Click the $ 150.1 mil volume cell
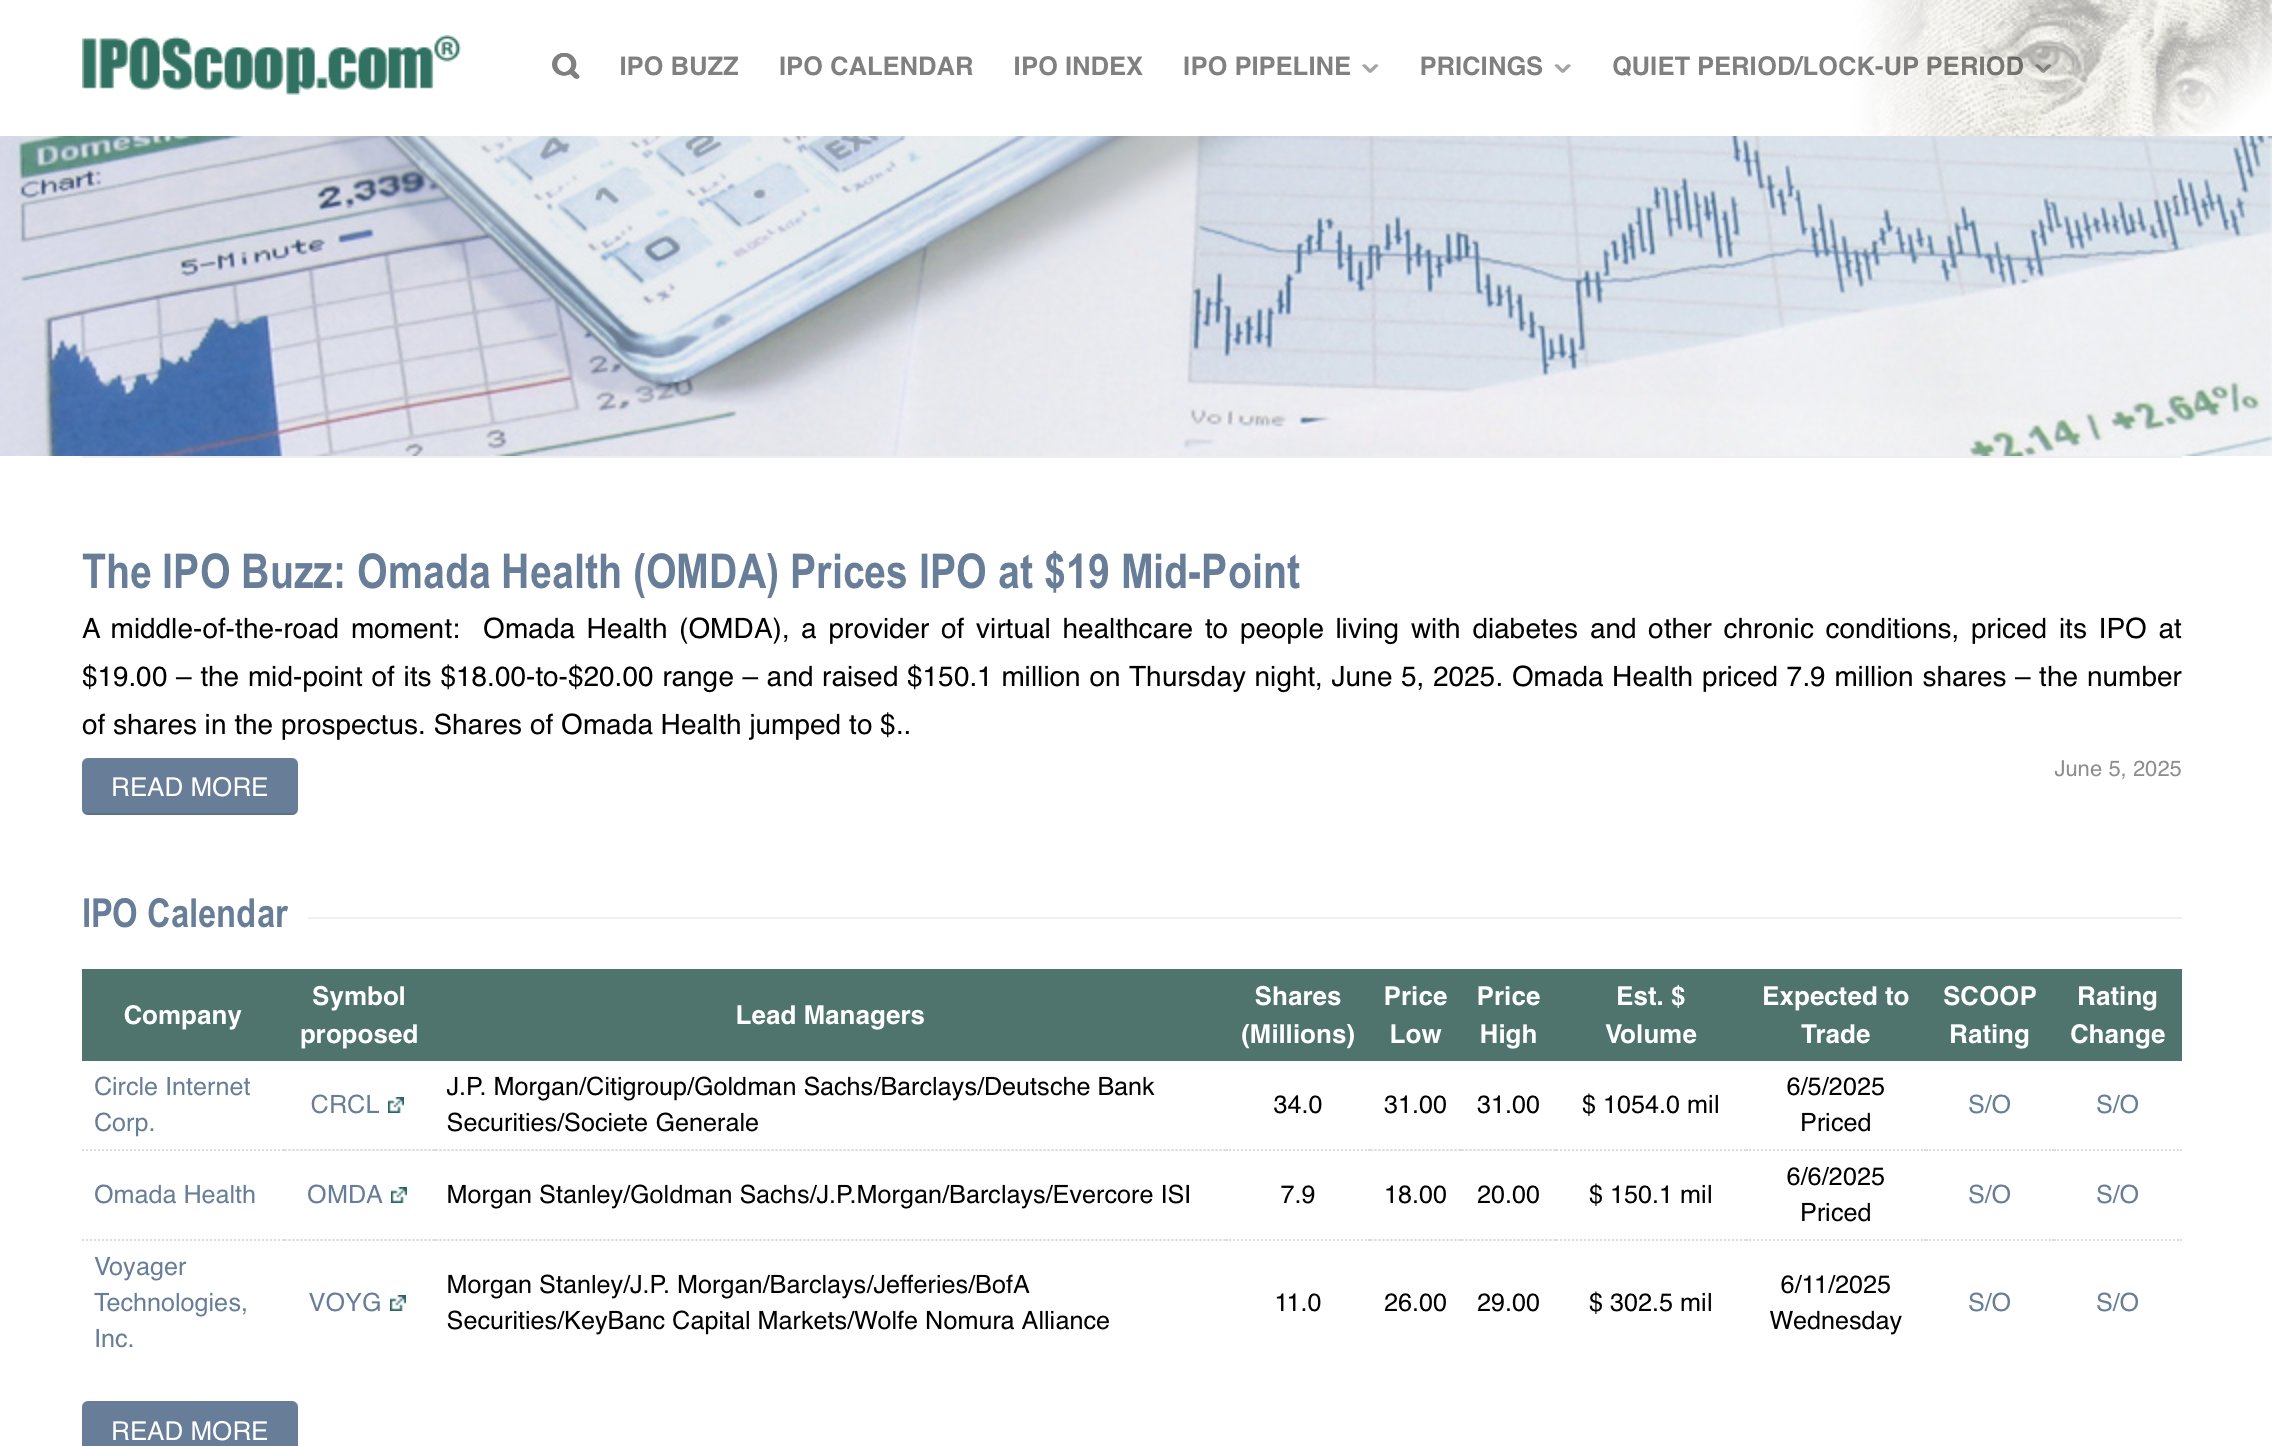 coord(1651,1195)
